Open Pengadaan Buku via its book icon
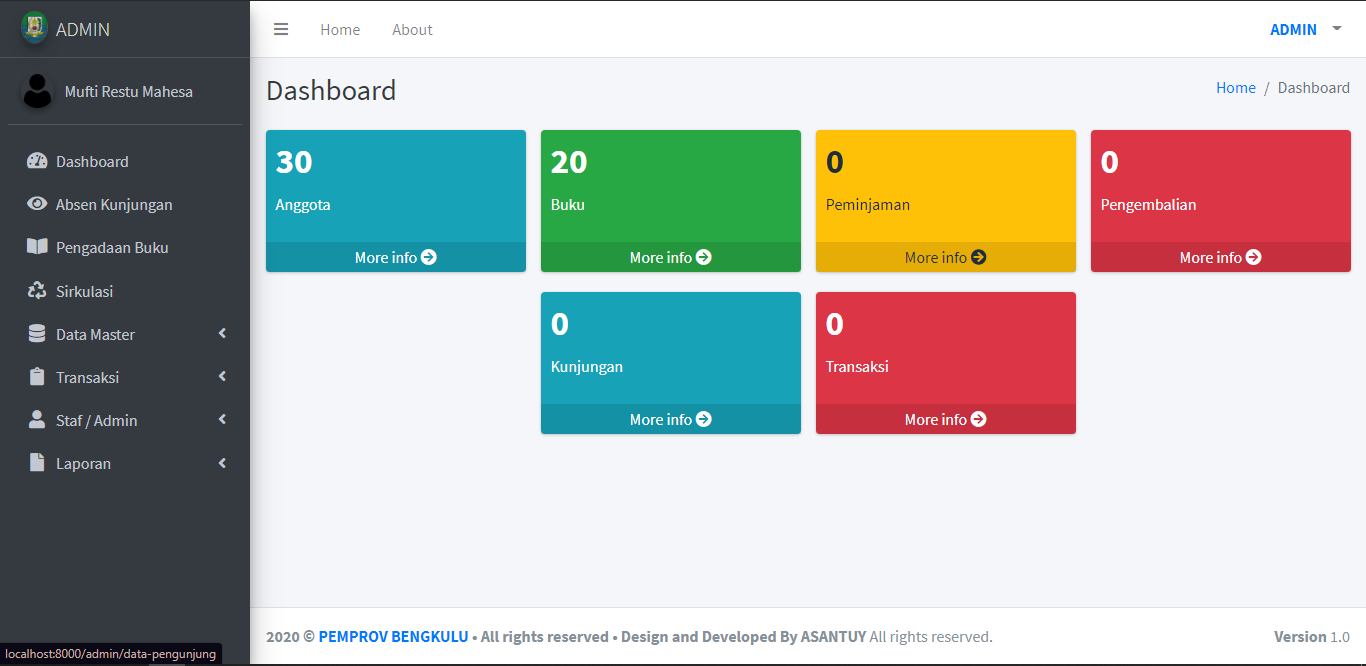This screenshot has width=1366, height=666. pyautogui.click(x=37, y=247)
